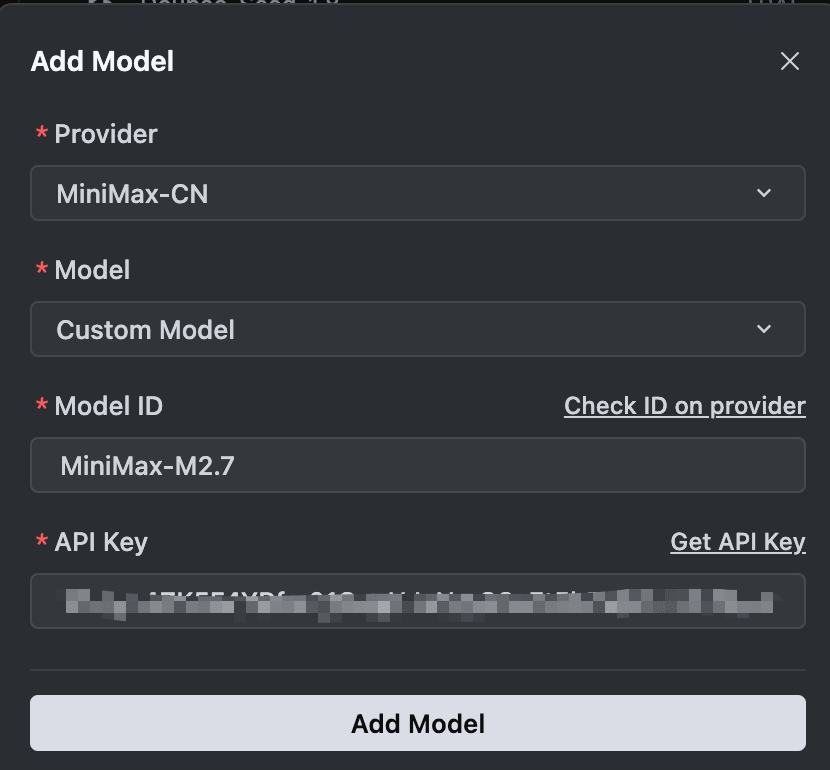
Task: Expand the provider list to change MiniMax-CN
Action: click(x=417, y=193)
